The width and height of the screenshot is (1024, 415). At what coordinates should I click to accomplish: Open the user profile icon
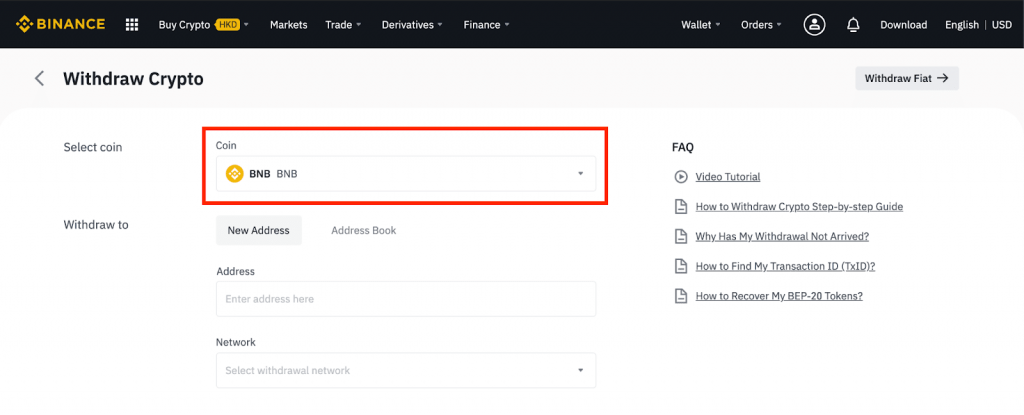pyautogui.click(x=814, y=25)
